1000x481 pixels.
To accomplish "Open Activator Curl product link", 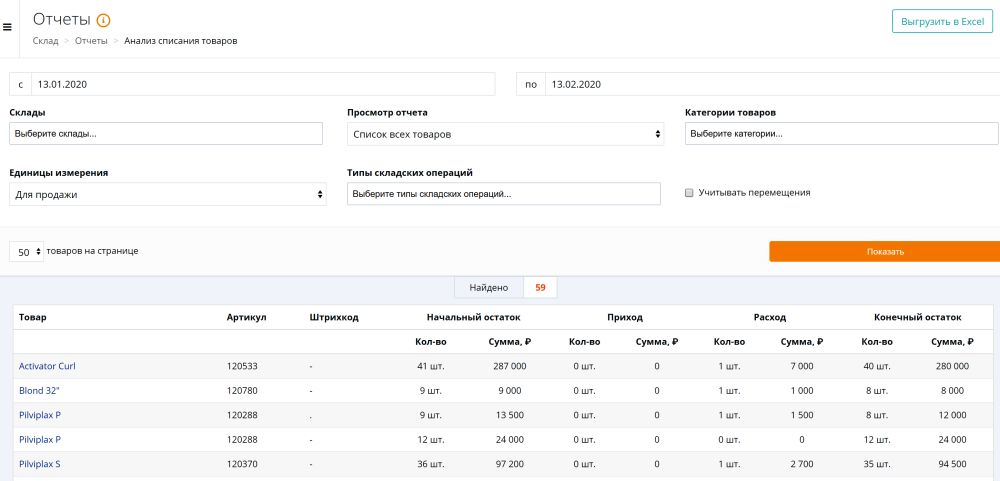I will coord(47,366).
